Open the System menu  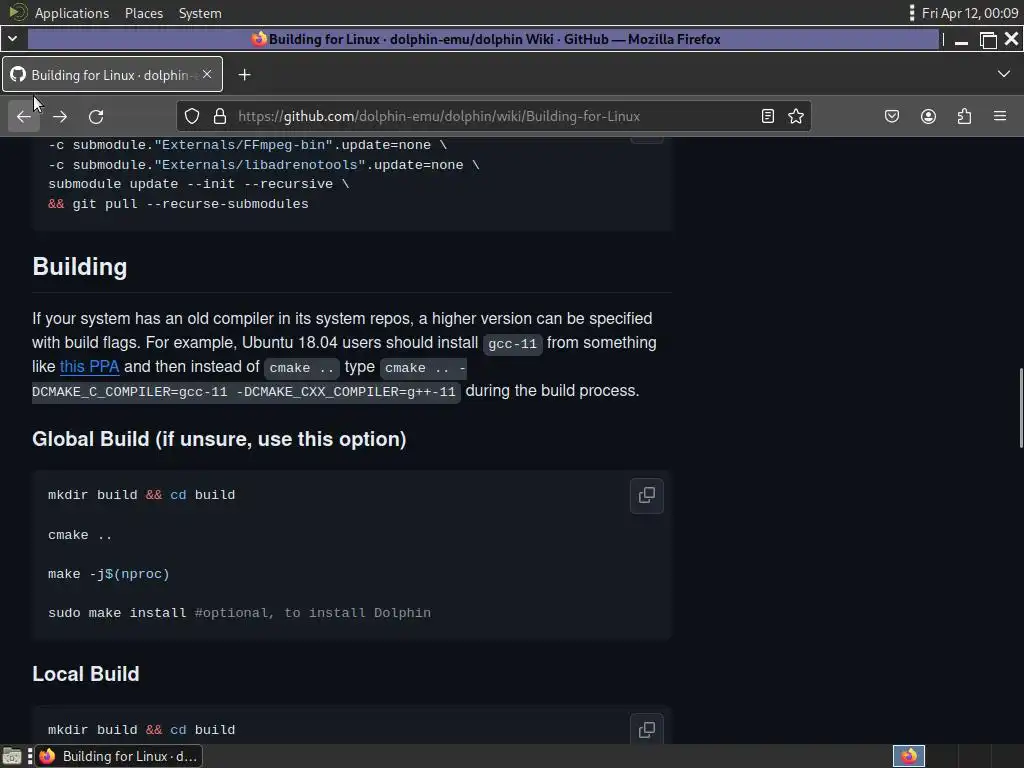click(x=200, y=13)
